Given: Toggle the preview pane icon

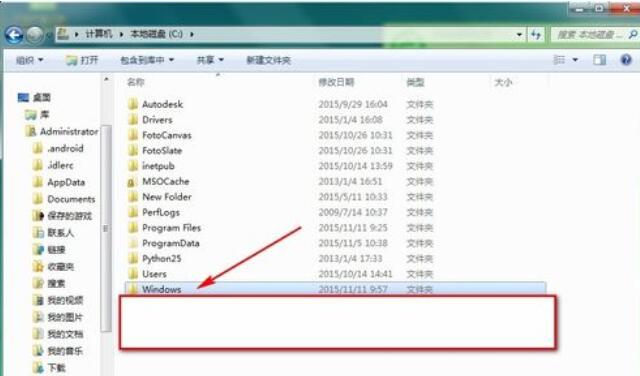Looking at the screenshot, I should tap(599, 60).
